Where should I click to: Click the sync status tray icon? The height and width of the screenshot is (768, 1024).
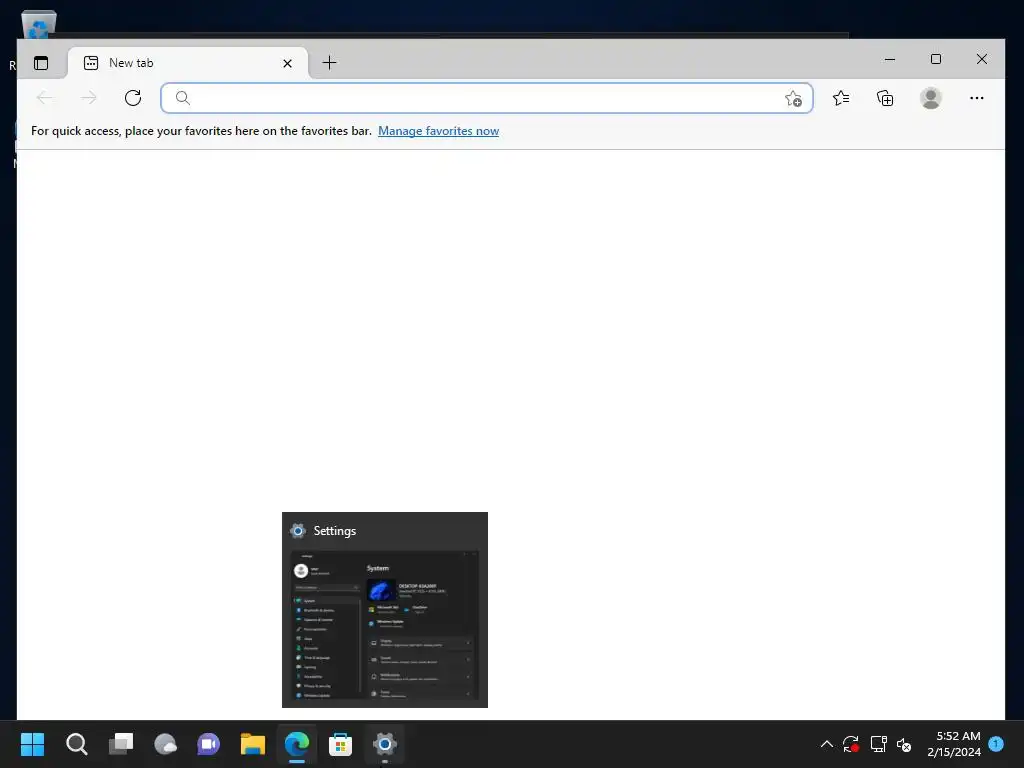851,744
